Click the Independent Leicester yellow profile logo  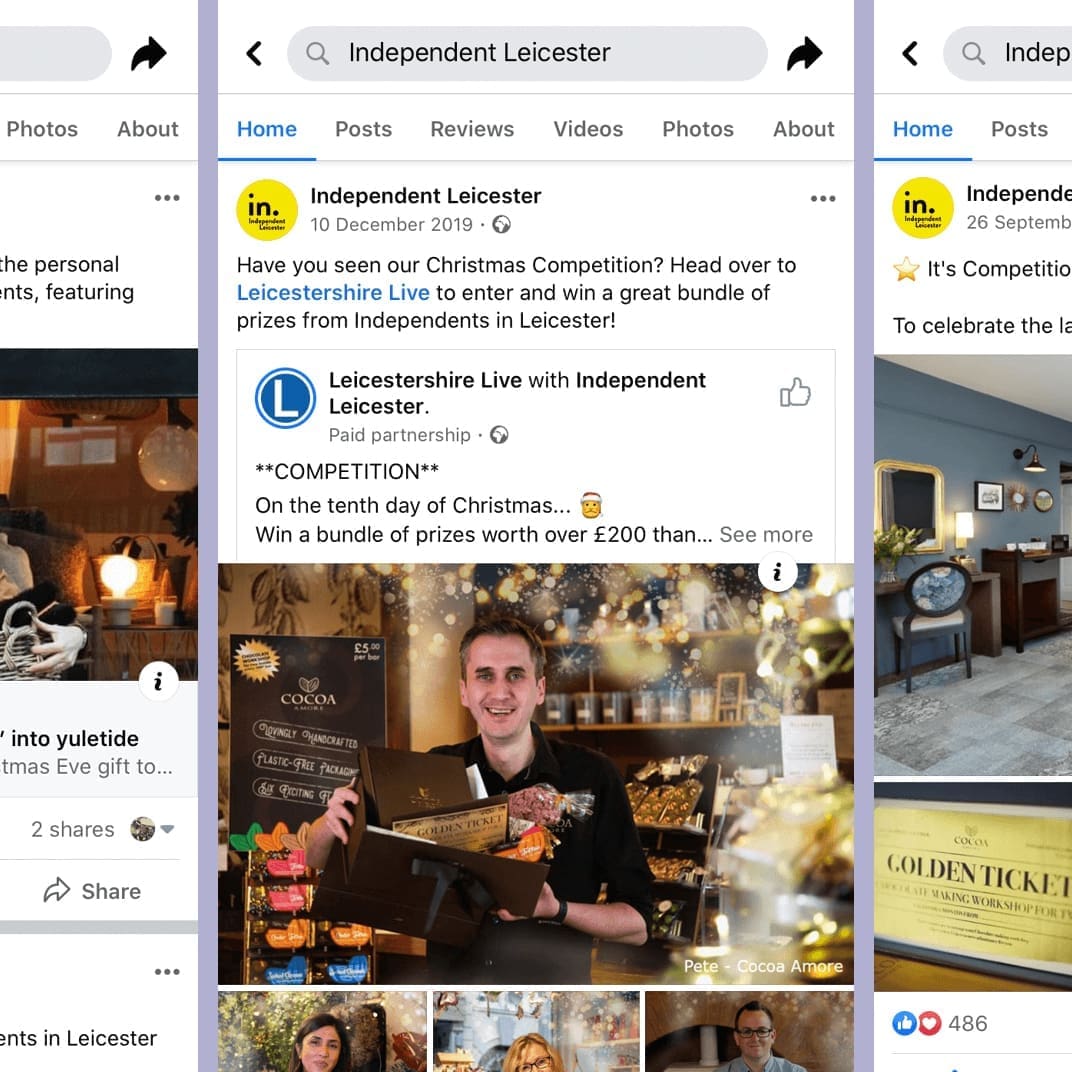coord(267,210)
